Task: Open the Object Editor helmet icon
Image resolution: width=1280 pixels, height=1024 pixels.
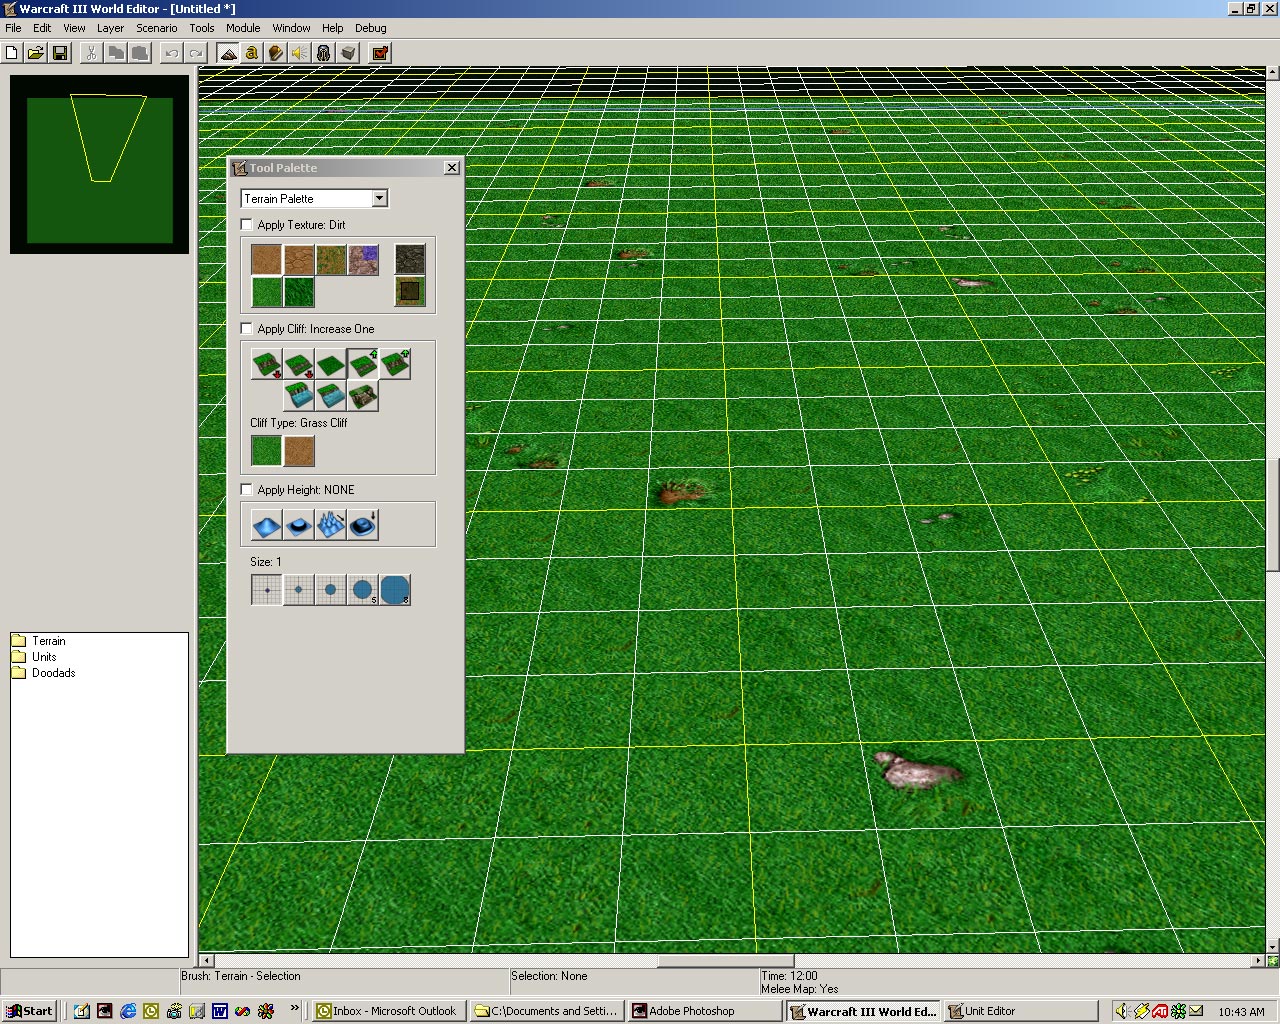Action: [x=324, y=53]
